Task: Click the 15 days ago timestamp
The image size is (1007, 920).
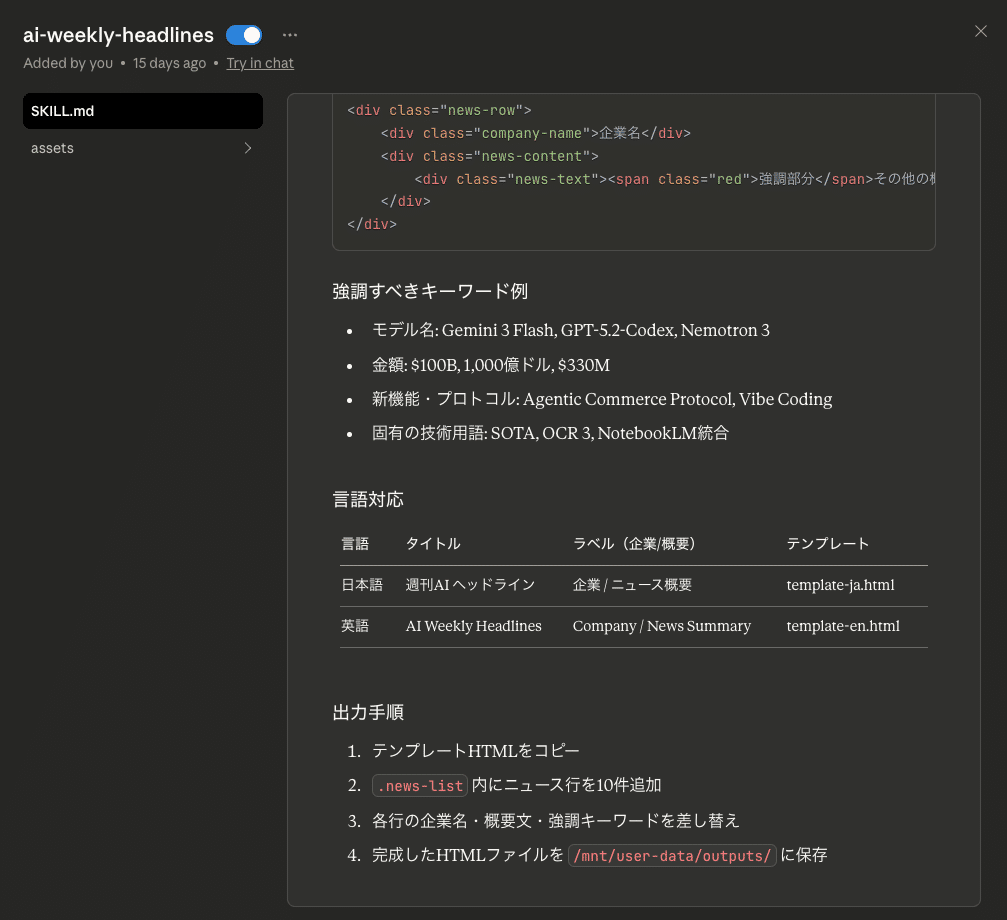Action: 169,63
